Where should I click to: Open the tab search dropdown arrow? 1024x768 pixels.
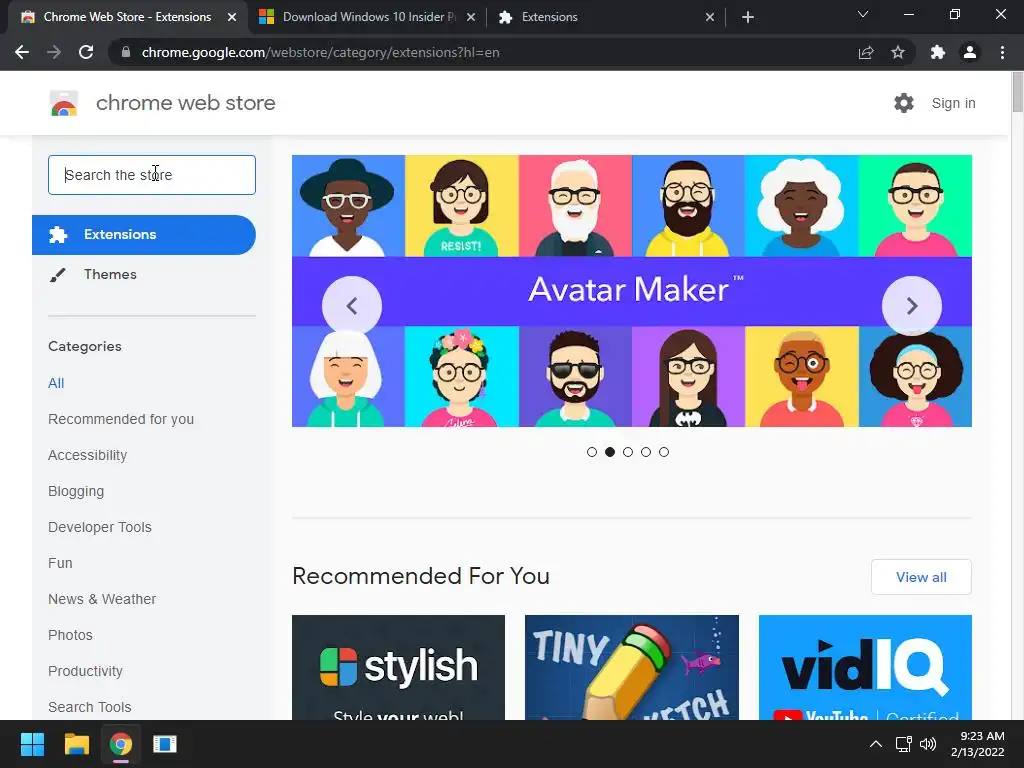click(863, 14)
